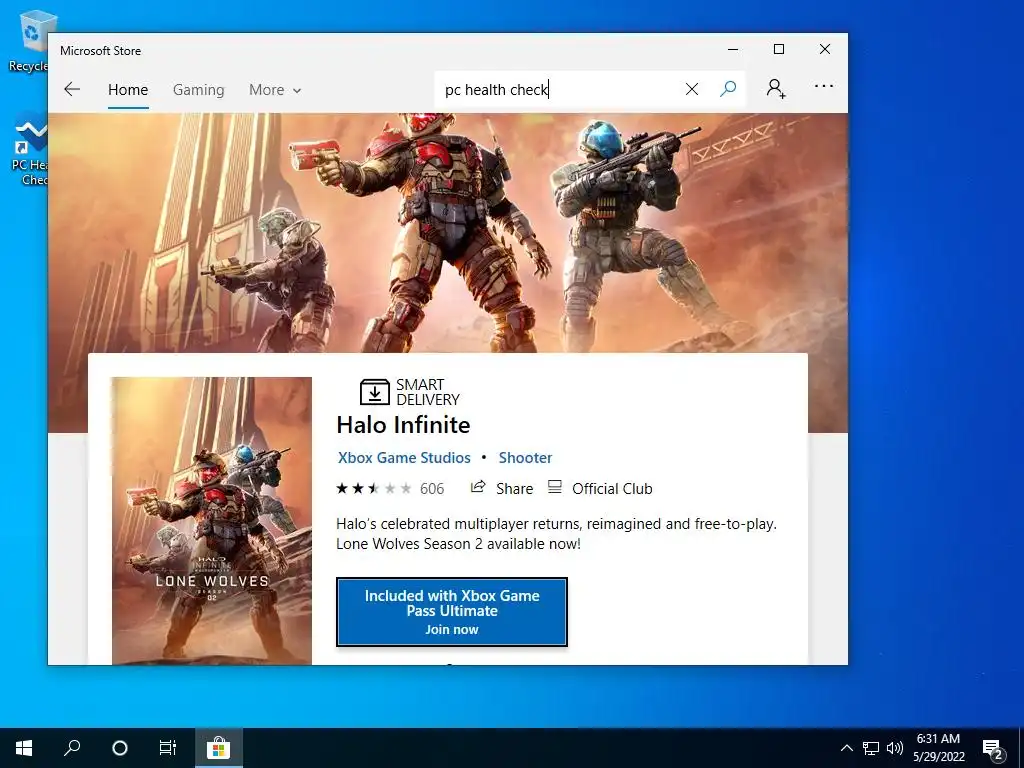Click the Smart Delivery icon
The image size is (1024, 768).
pyautogui.click(x=374, y=392)
